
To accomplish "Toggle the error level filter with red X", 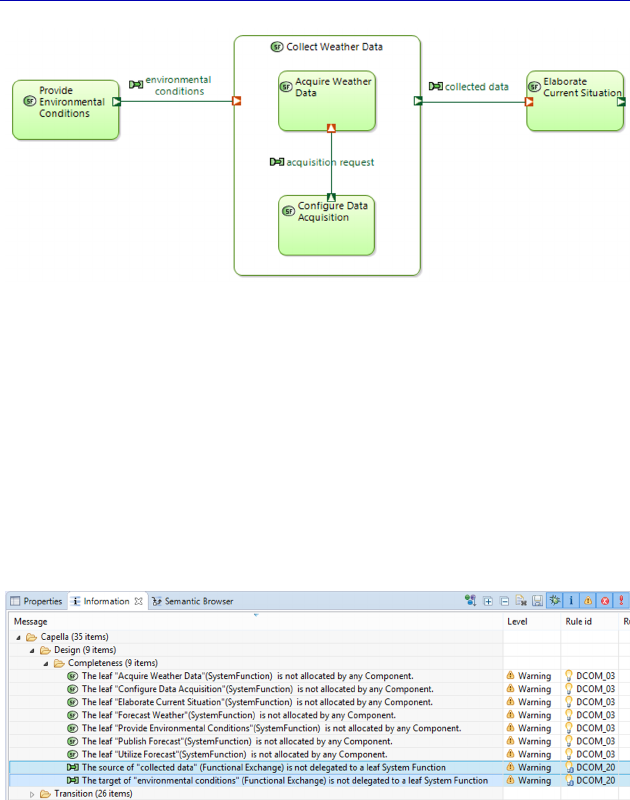I will [604, 601].
